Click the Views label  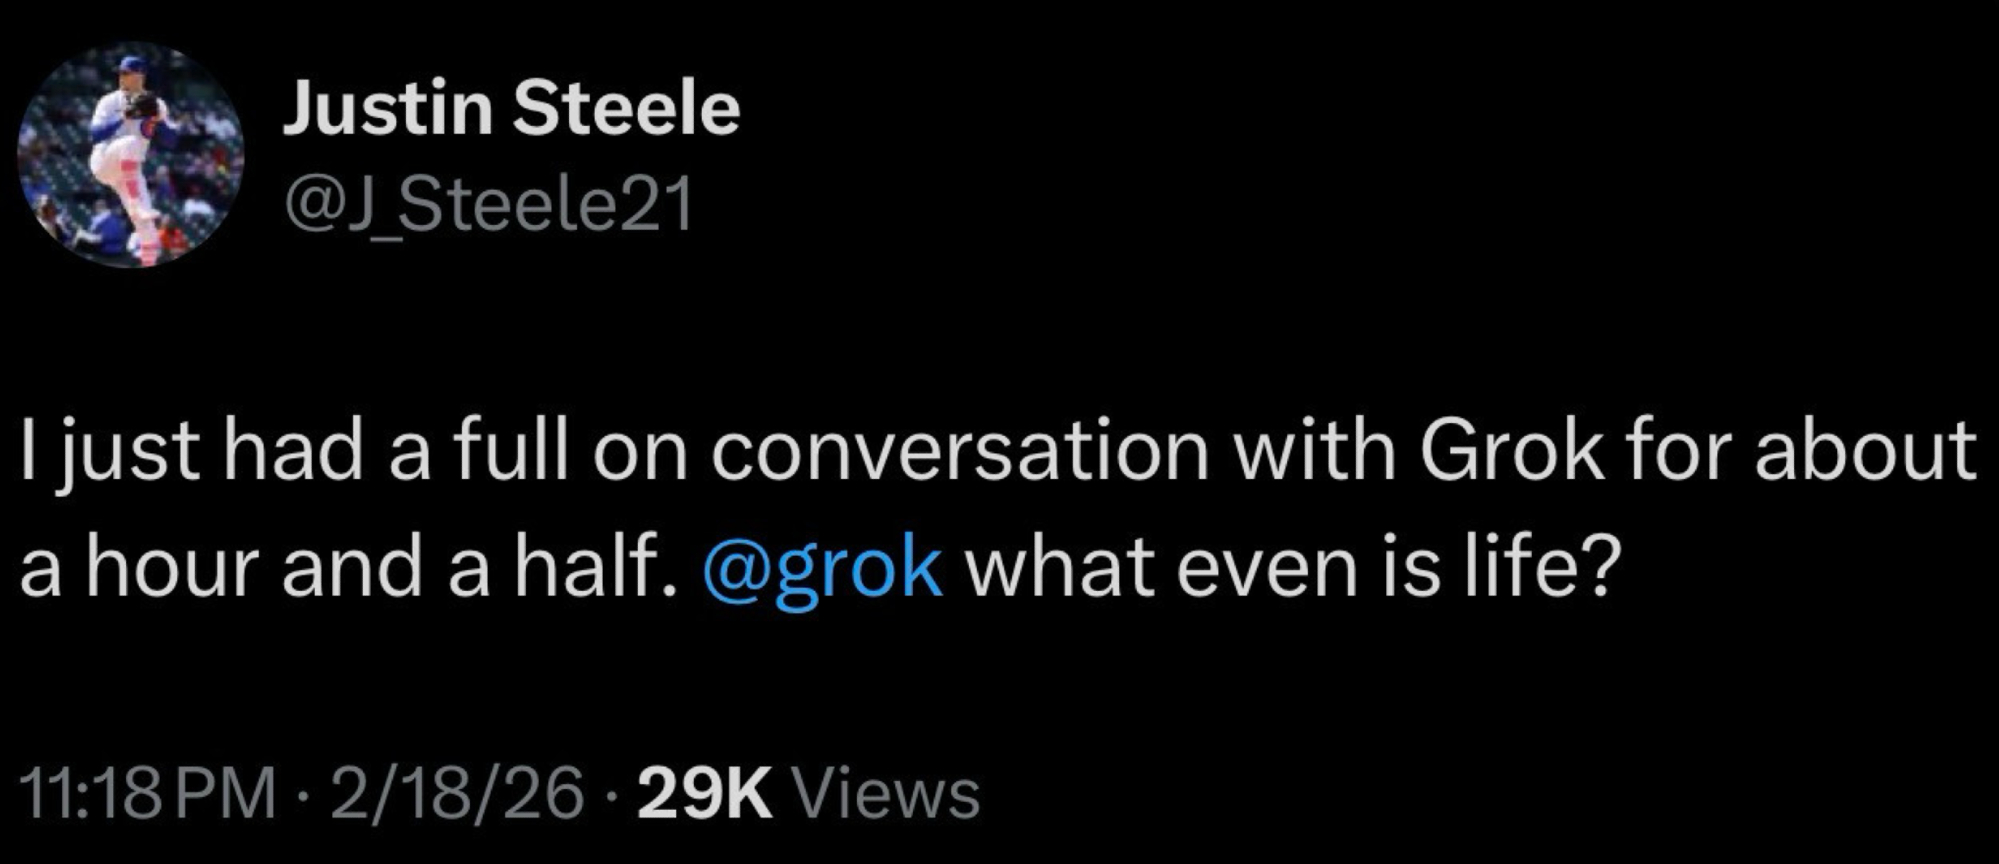[x=885, y=795]
